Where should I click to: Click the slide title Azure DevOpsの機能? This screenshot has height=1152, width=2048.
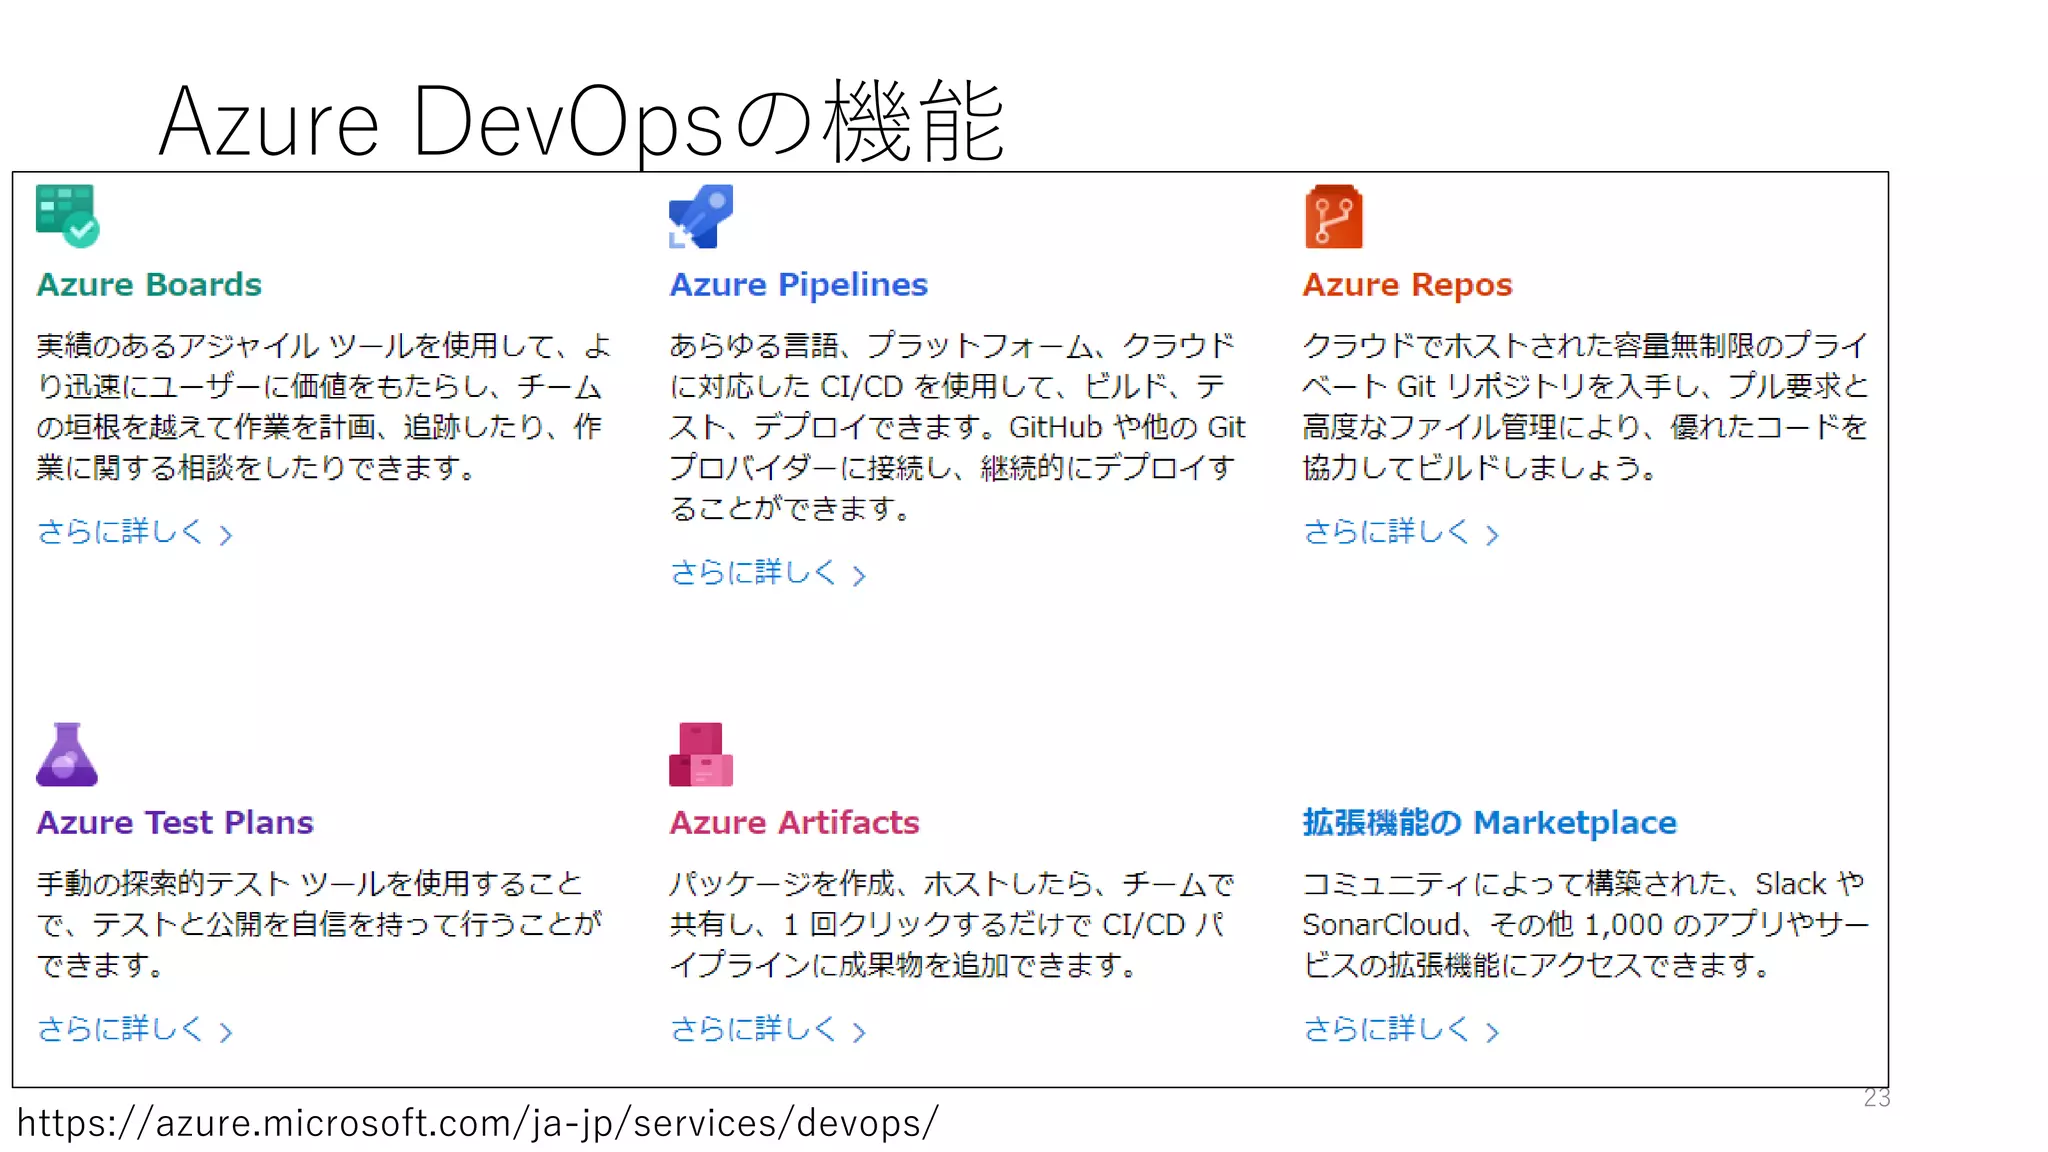point(582,123)
